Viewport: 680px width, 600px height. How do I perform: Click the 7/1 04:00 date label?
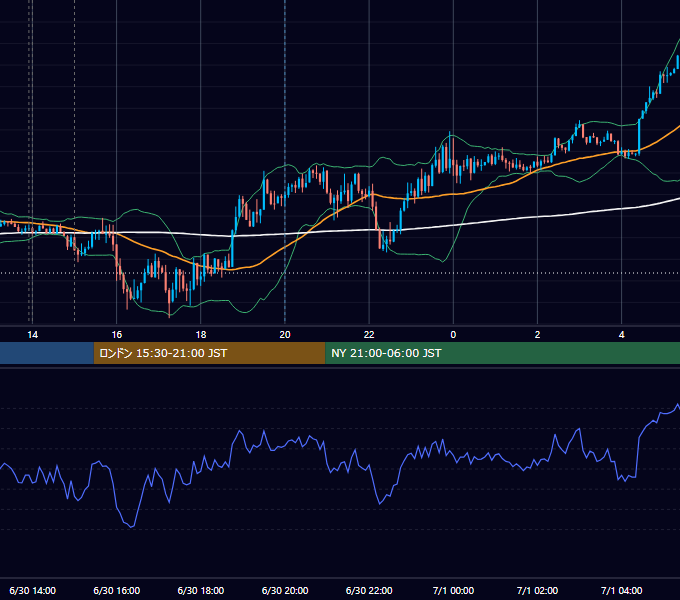621,590
